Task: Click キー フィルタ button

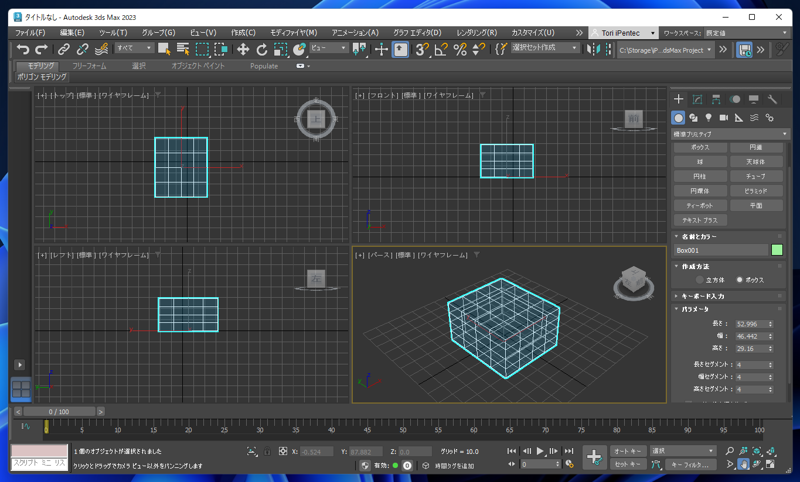Action: (690, 464)
